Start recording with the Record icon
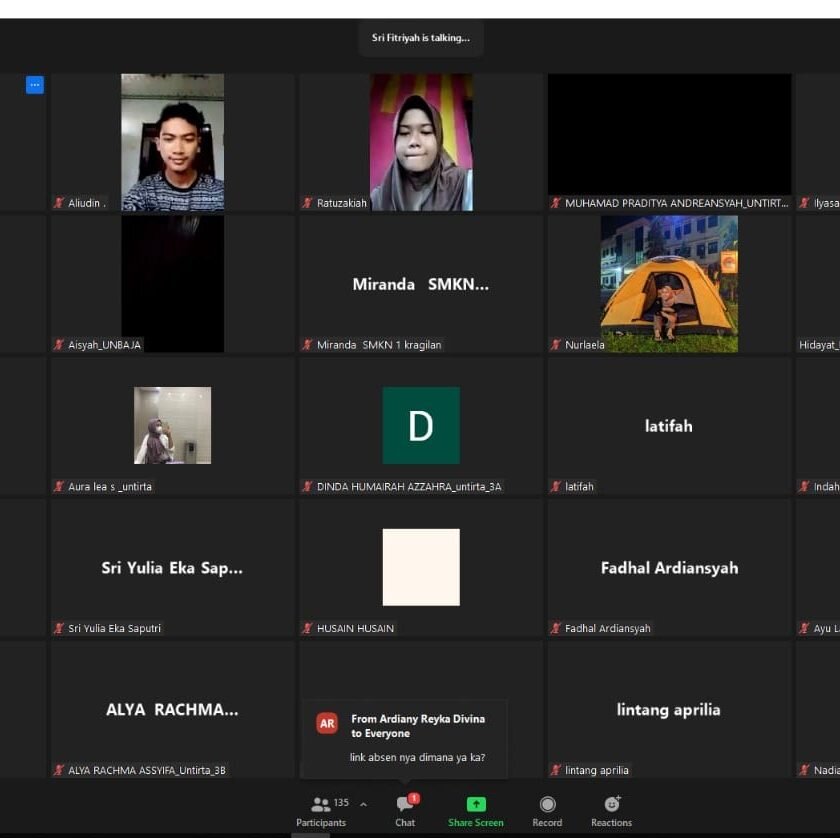840x838 pixels. point(547,805)
